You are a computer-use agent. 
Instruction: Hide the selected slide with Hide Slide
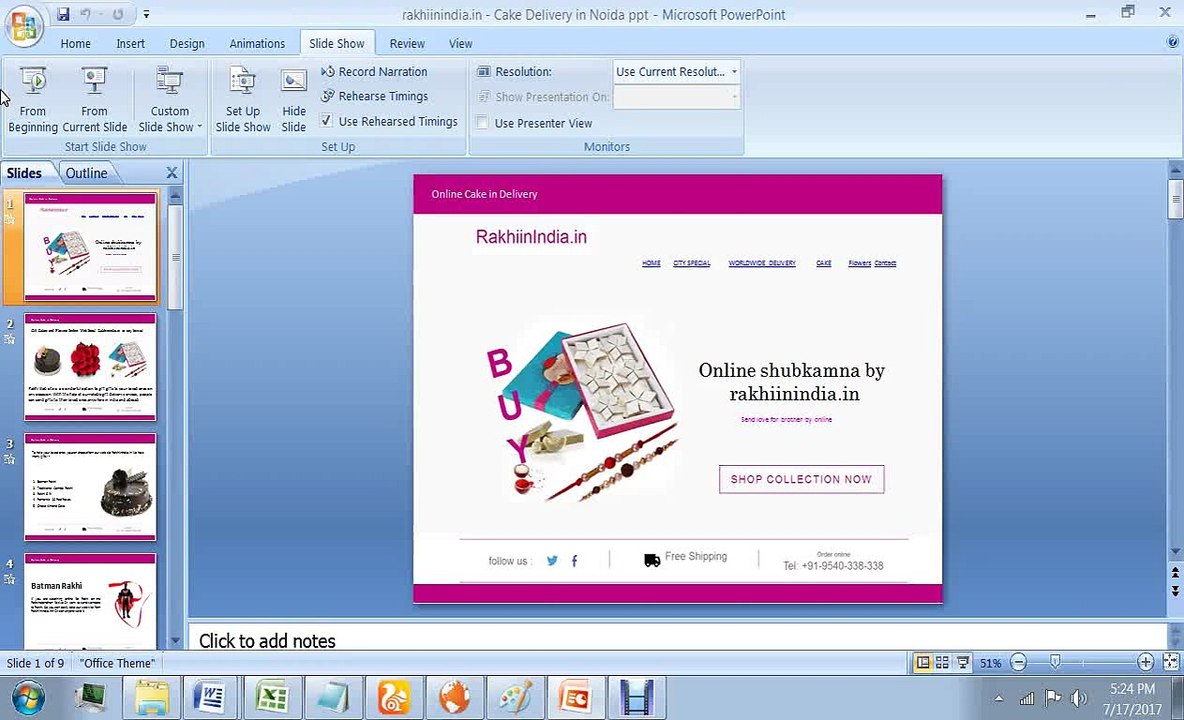[294, 100]
